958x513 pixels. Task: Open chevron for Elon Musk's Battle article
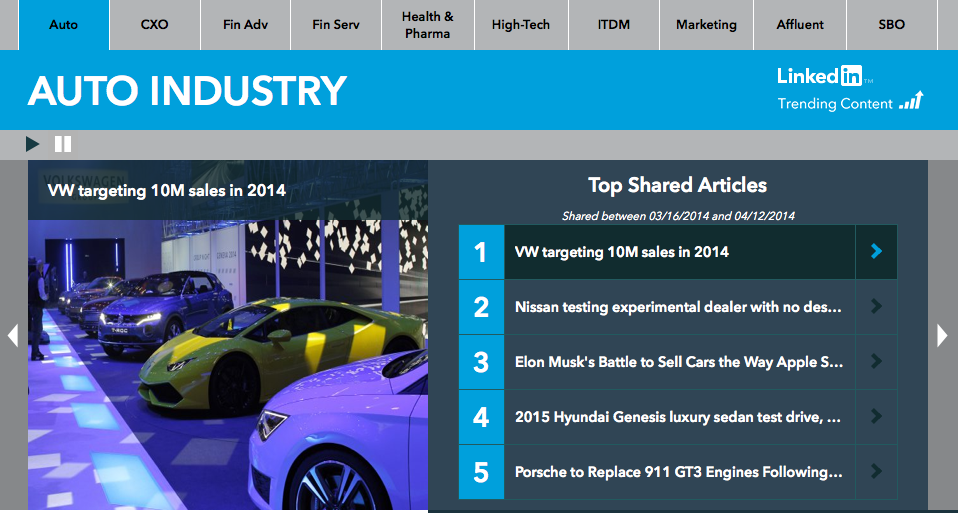[x=876, y=362]
